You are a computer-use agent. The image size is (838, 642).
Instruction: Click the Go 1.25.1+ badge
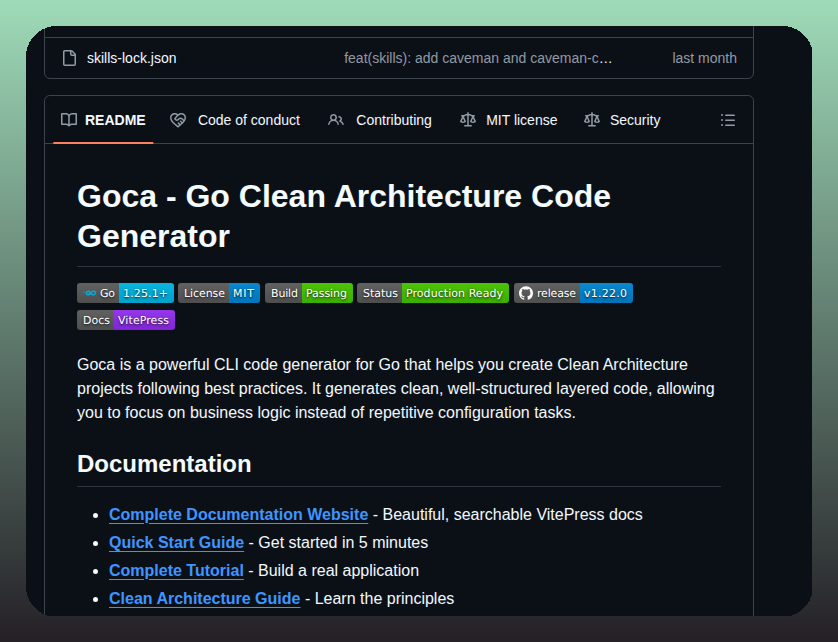pos(126,293)
